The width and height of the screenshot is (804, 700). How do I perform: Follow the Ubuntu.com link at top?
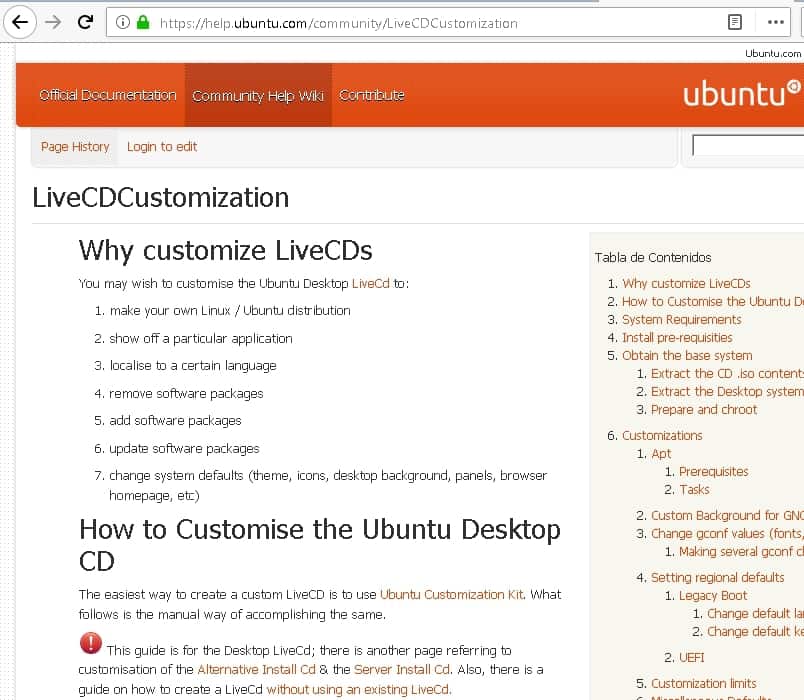tap(773, 53)
